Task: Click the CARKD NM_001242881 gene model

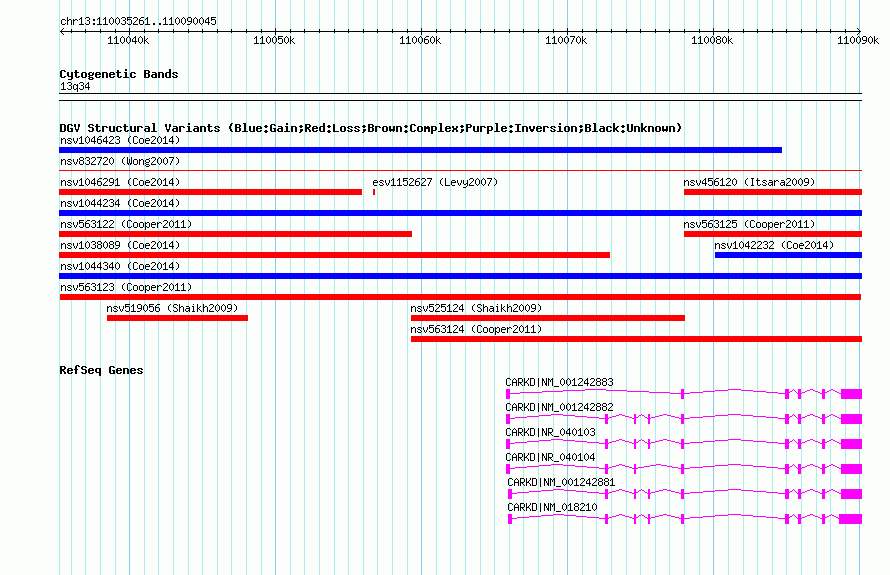Action: point(685,494)
